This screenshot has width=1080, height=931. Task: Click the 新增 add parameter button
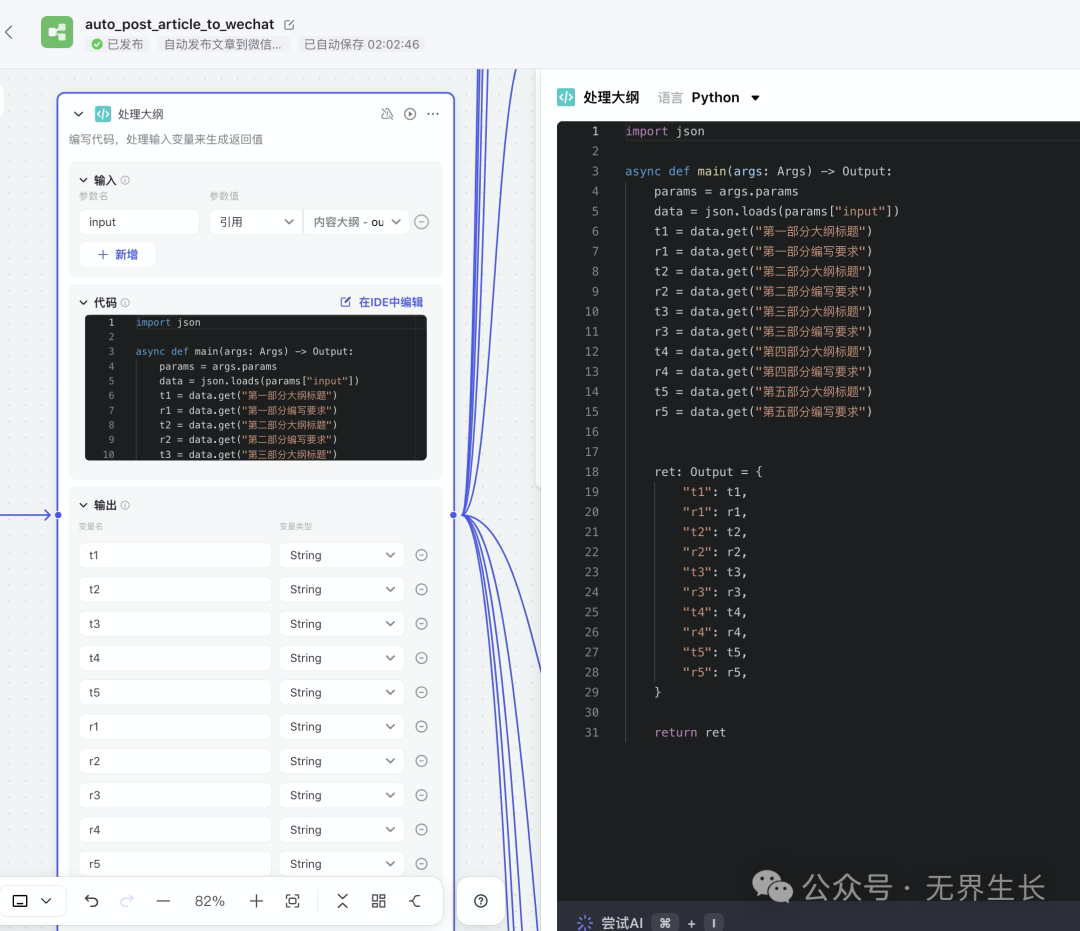(x=118, y=255)
